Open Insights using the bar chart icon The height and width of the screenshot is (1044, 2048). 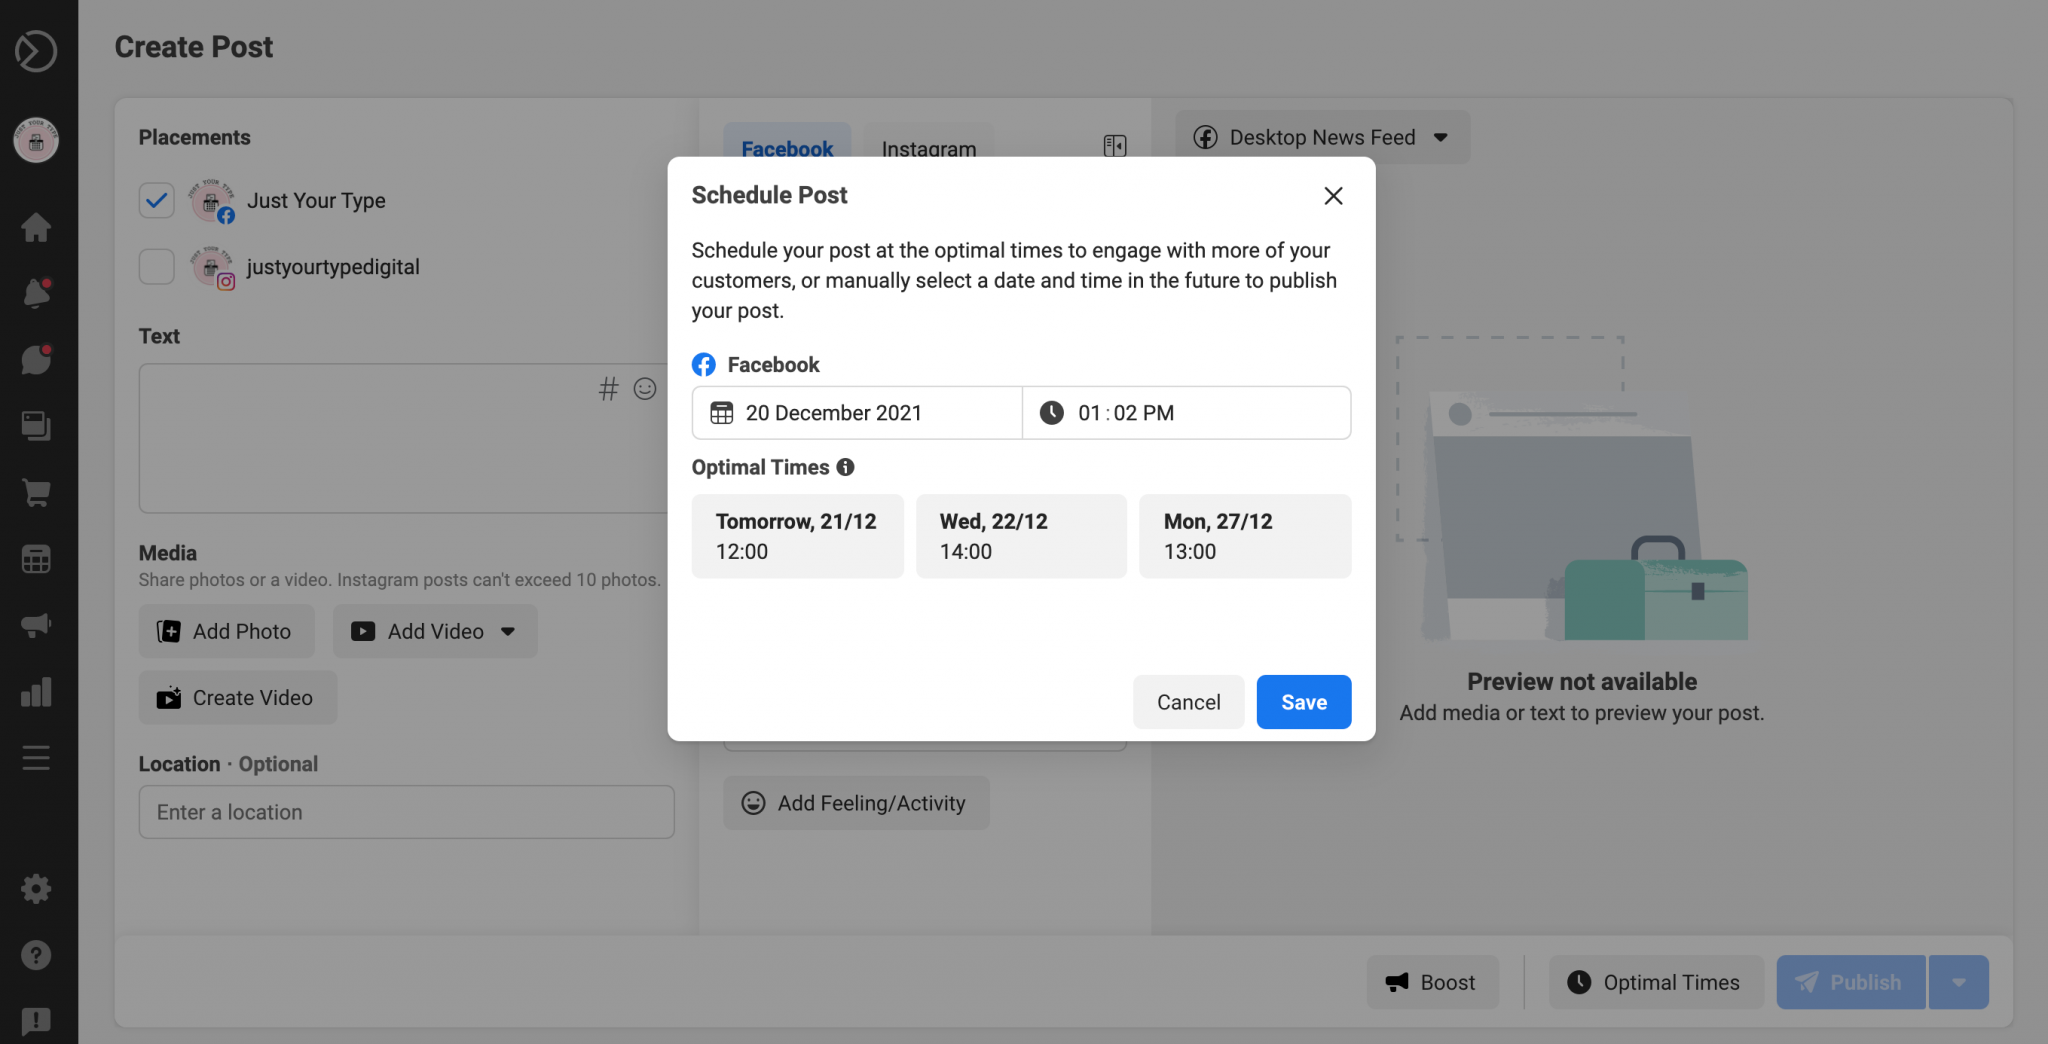(37, 692)
